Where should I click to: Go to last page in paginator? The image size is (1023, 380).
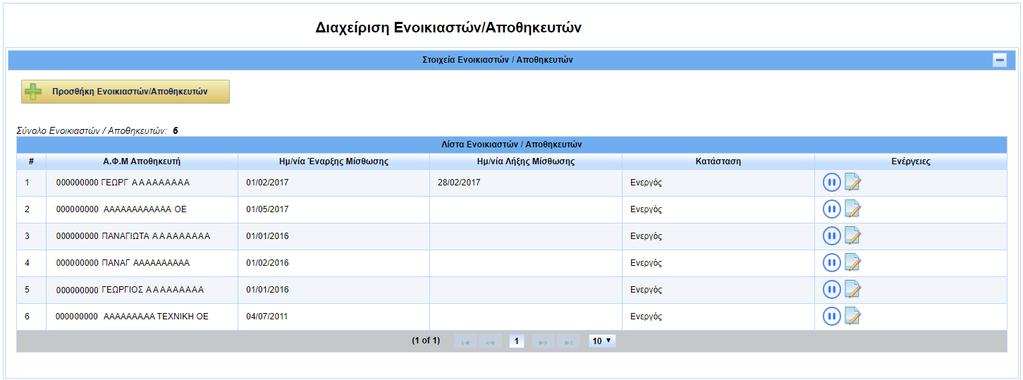(x=568, y=341)
